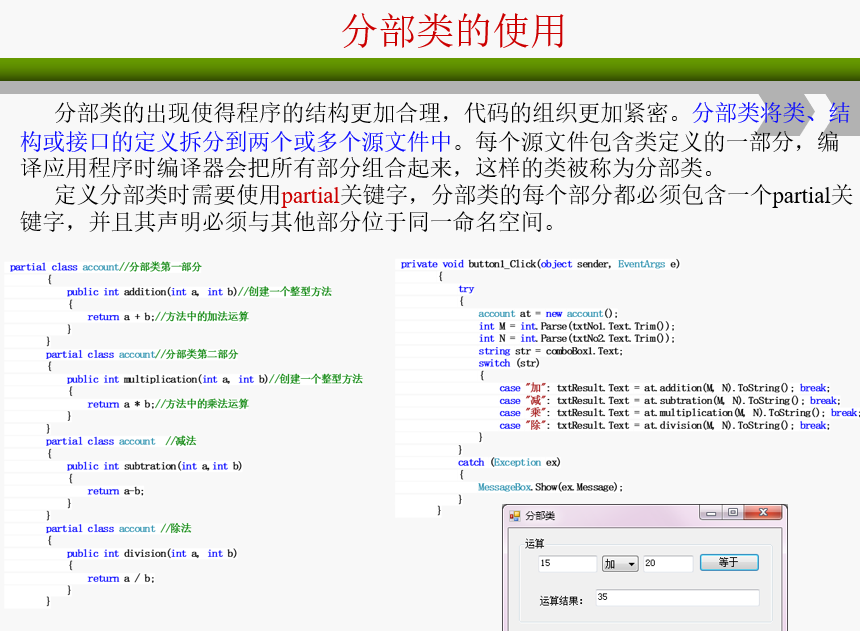Click the red partial keyword in paragraph

pos(310,195)
